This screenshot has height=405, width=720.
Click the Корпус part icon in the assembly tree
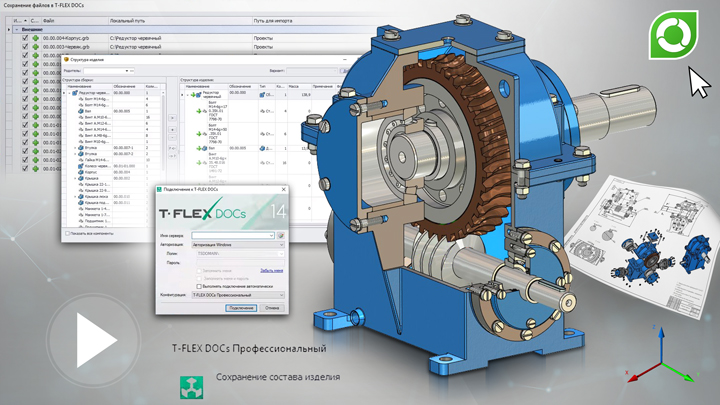(x=80, y=172)
